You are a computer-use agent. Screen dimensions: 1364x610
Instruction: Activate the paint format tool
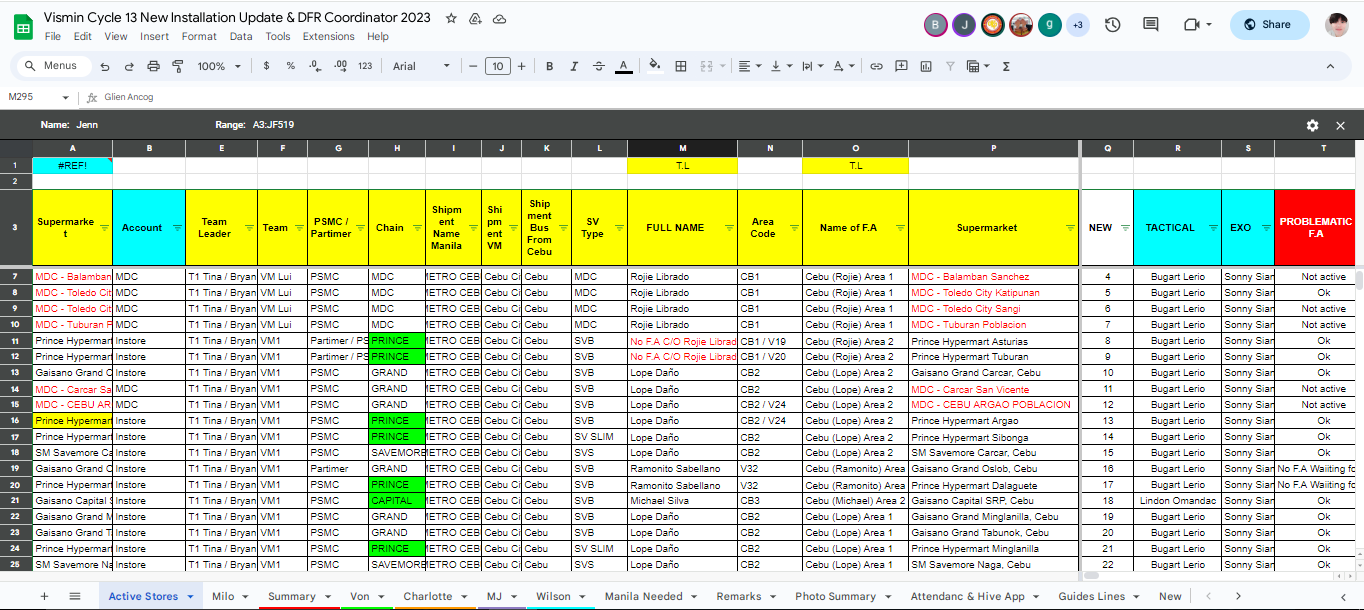pos(178,66)
